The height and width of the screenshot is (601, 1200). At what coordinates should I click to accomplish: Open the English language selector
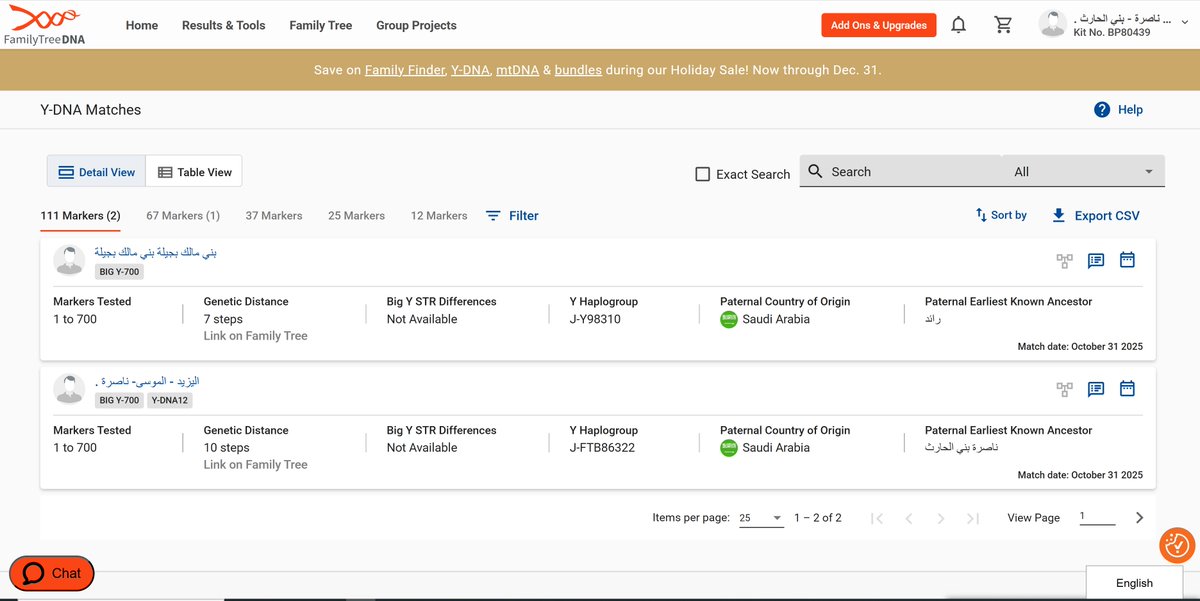(1134, 583)
